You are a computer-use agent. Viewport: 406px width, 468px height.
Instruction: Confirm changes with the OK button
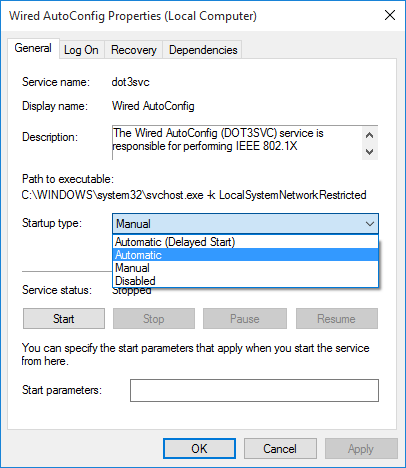(199, 449)
